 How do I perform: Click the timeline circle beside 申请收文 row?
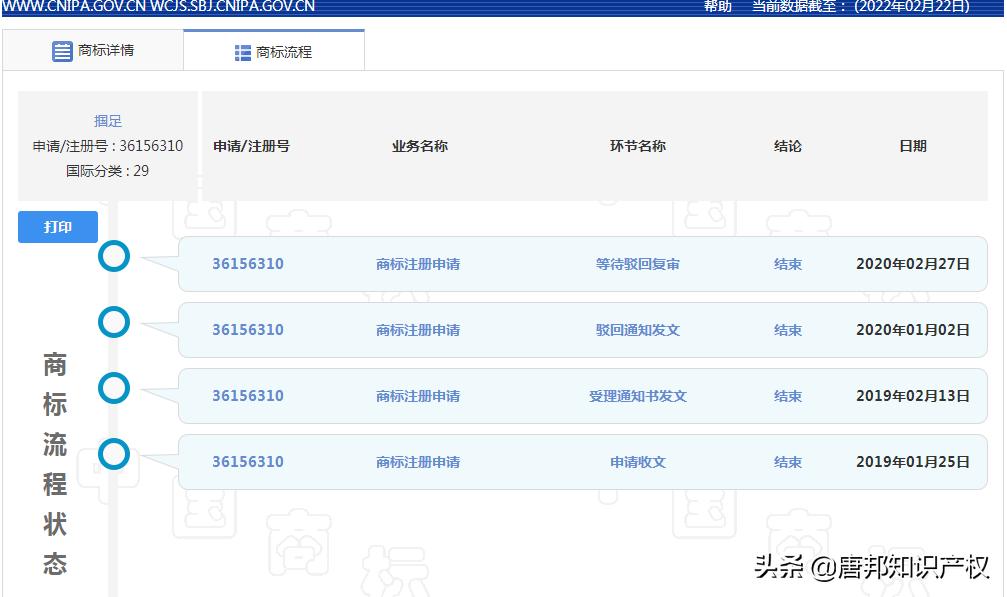click(114, 453)
